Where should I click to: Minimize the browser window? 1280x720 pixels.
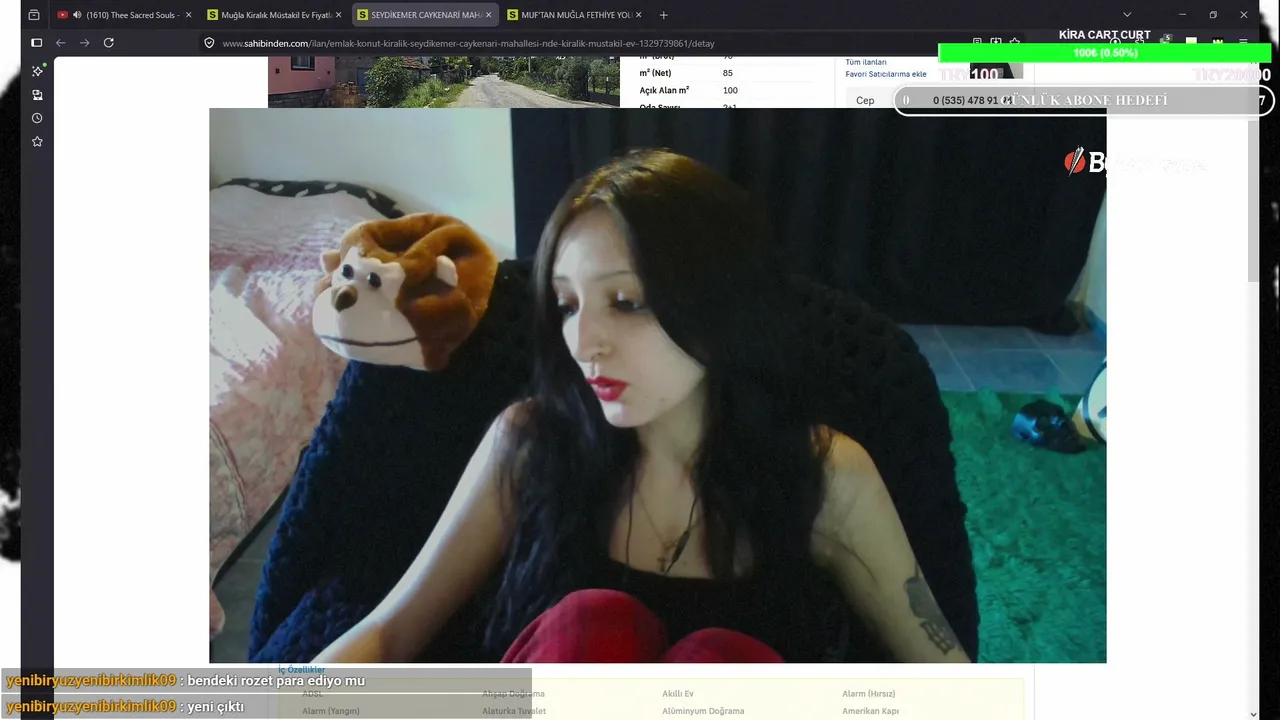click(x=1182, y=15)
